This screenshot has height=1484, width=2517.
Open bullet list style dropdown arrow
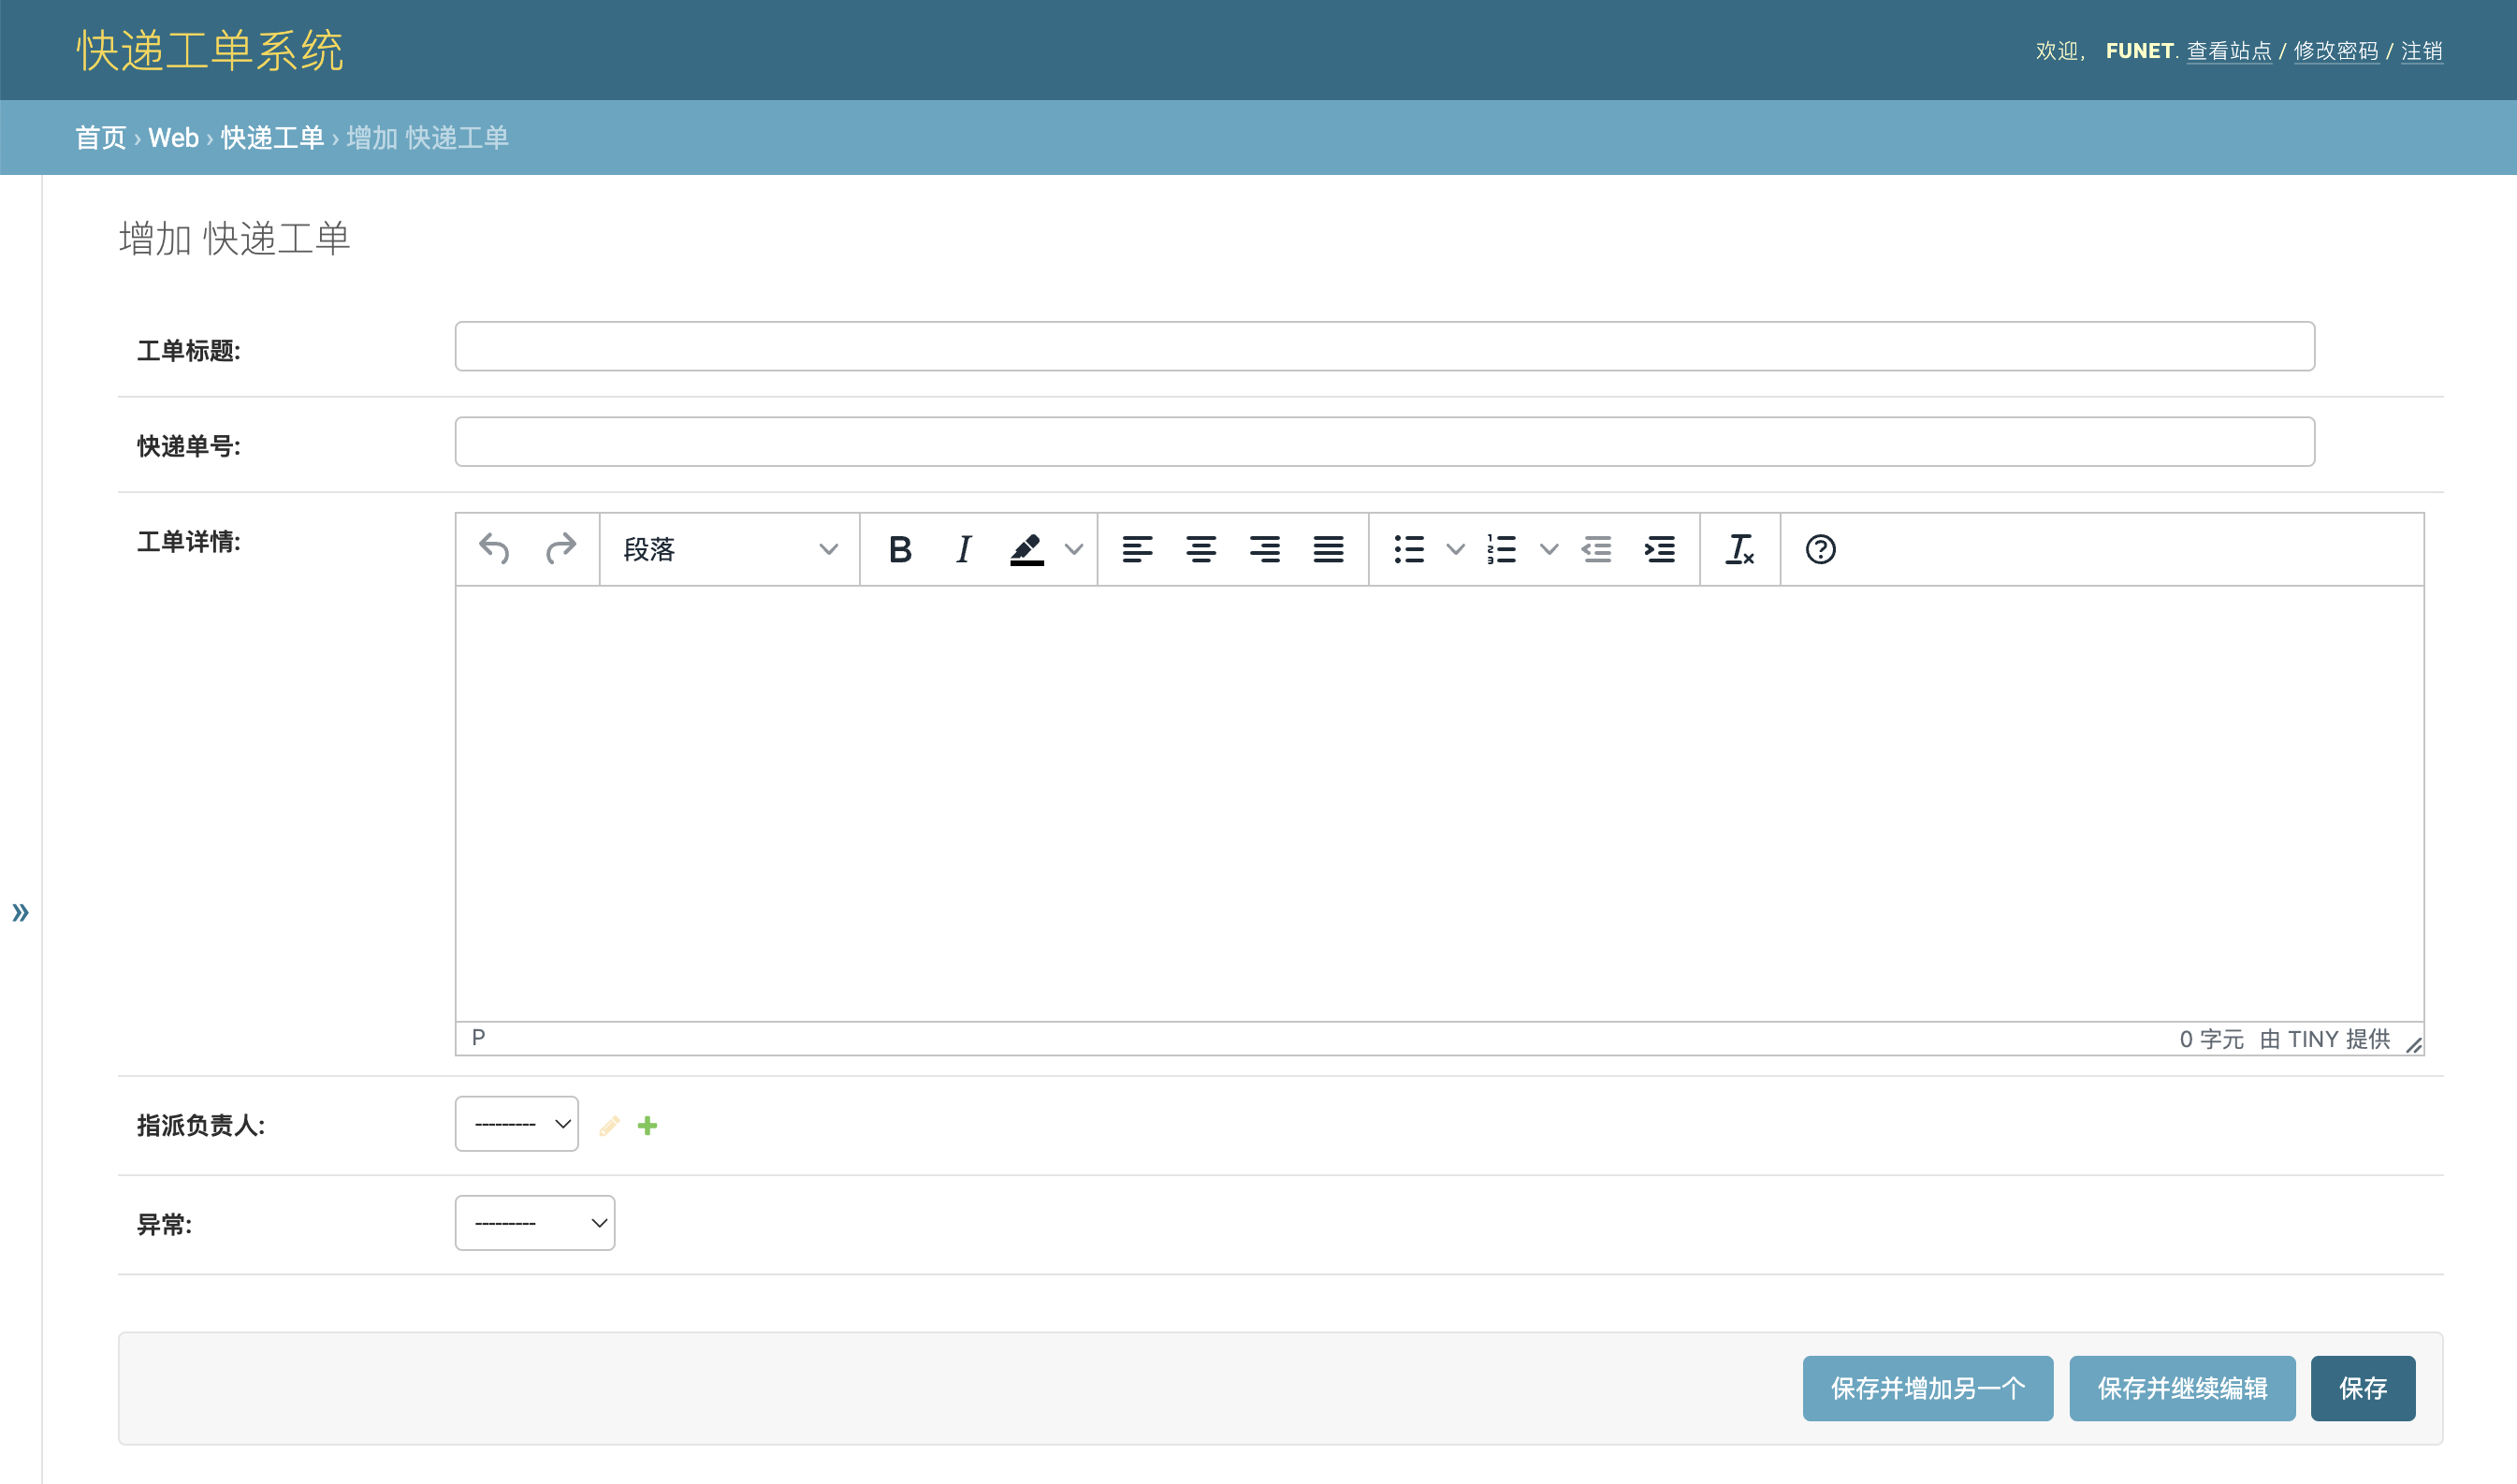[x=1456, y=549]
